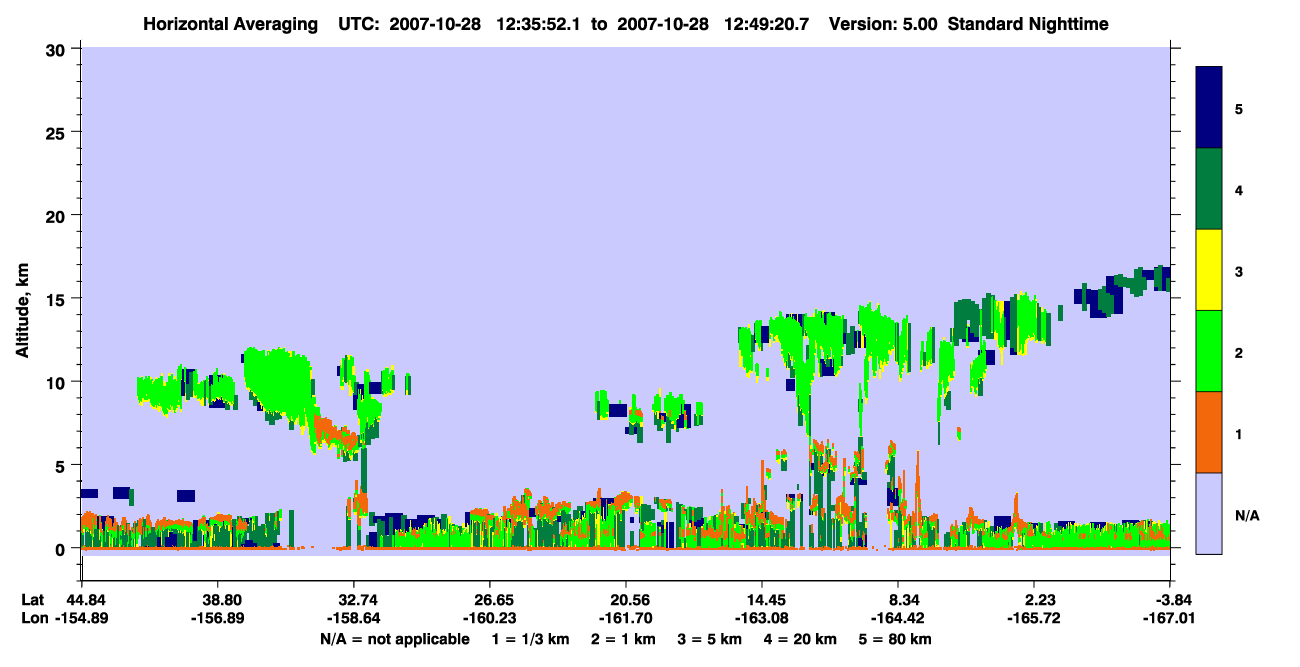
Task: Click latitude value 32.74
Action: 353,600
